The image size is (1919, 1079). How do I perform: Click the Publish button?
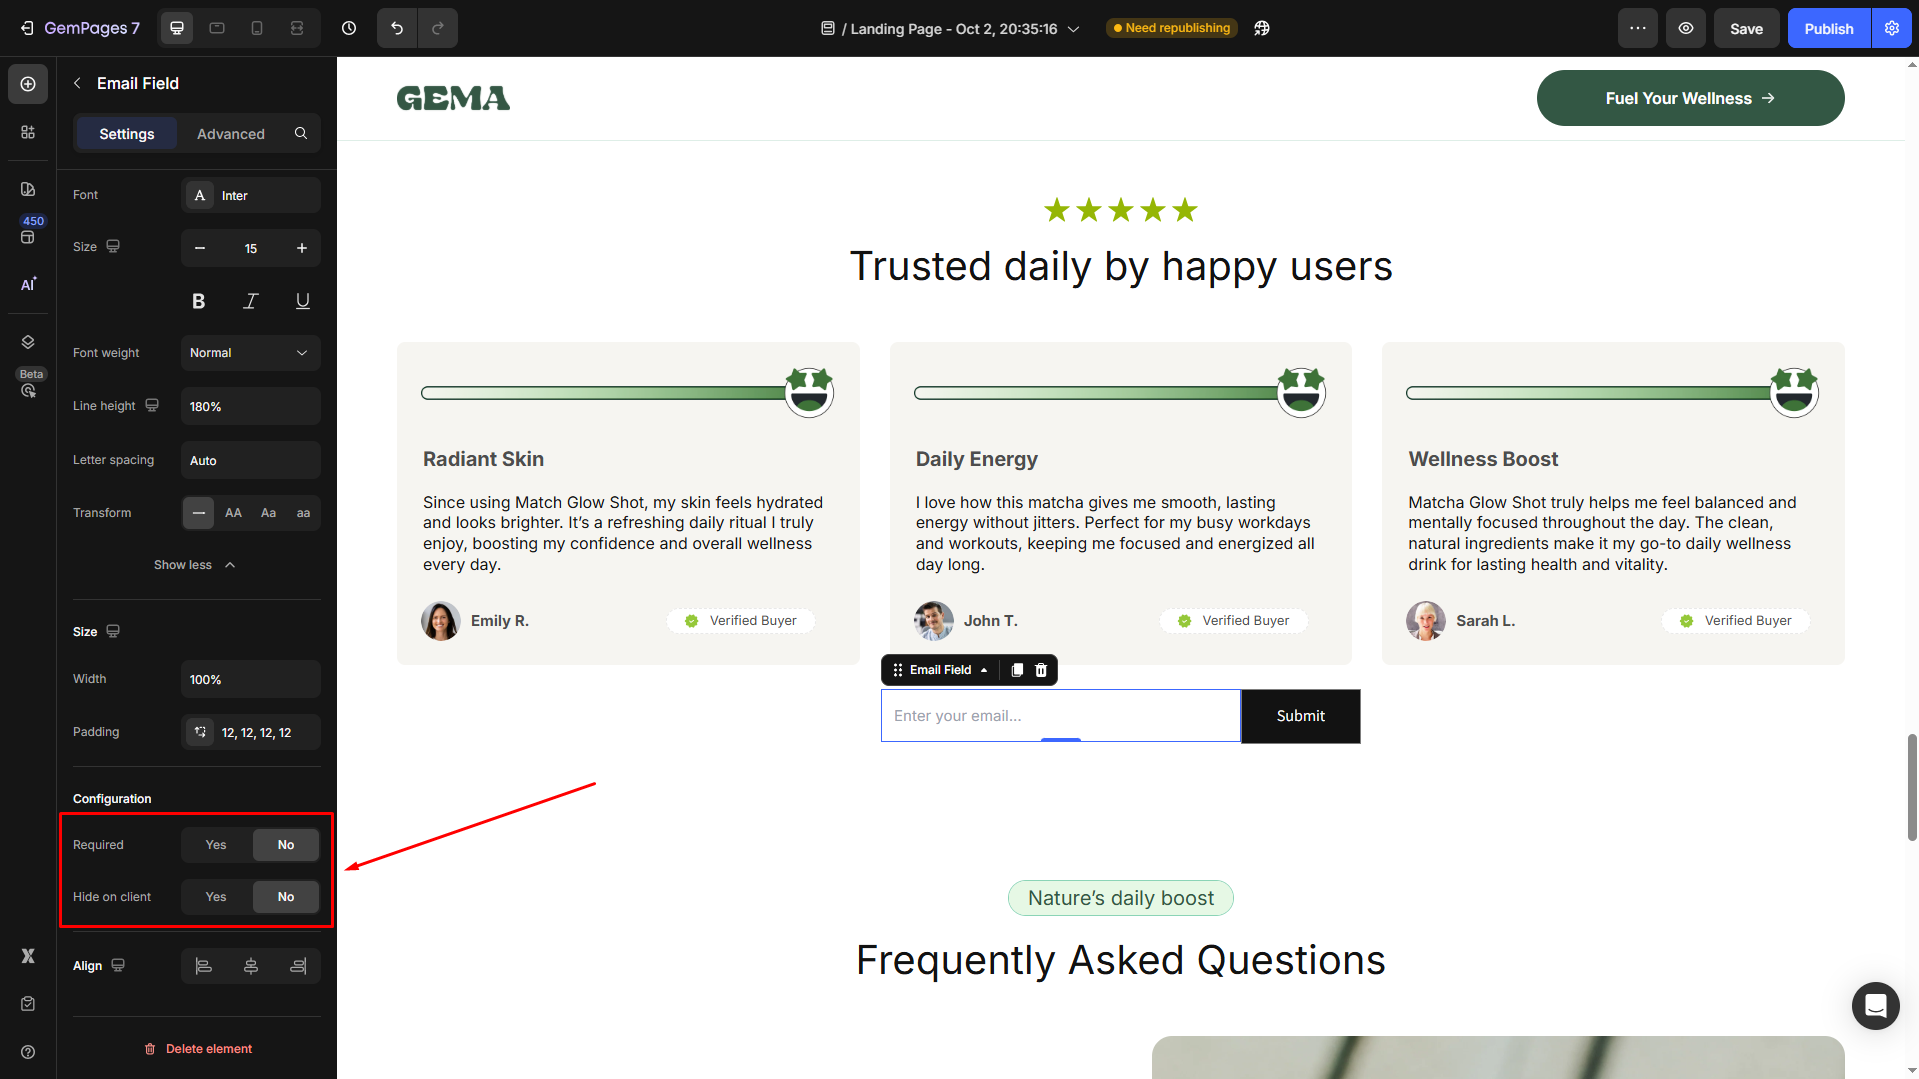click(1828, 28)
